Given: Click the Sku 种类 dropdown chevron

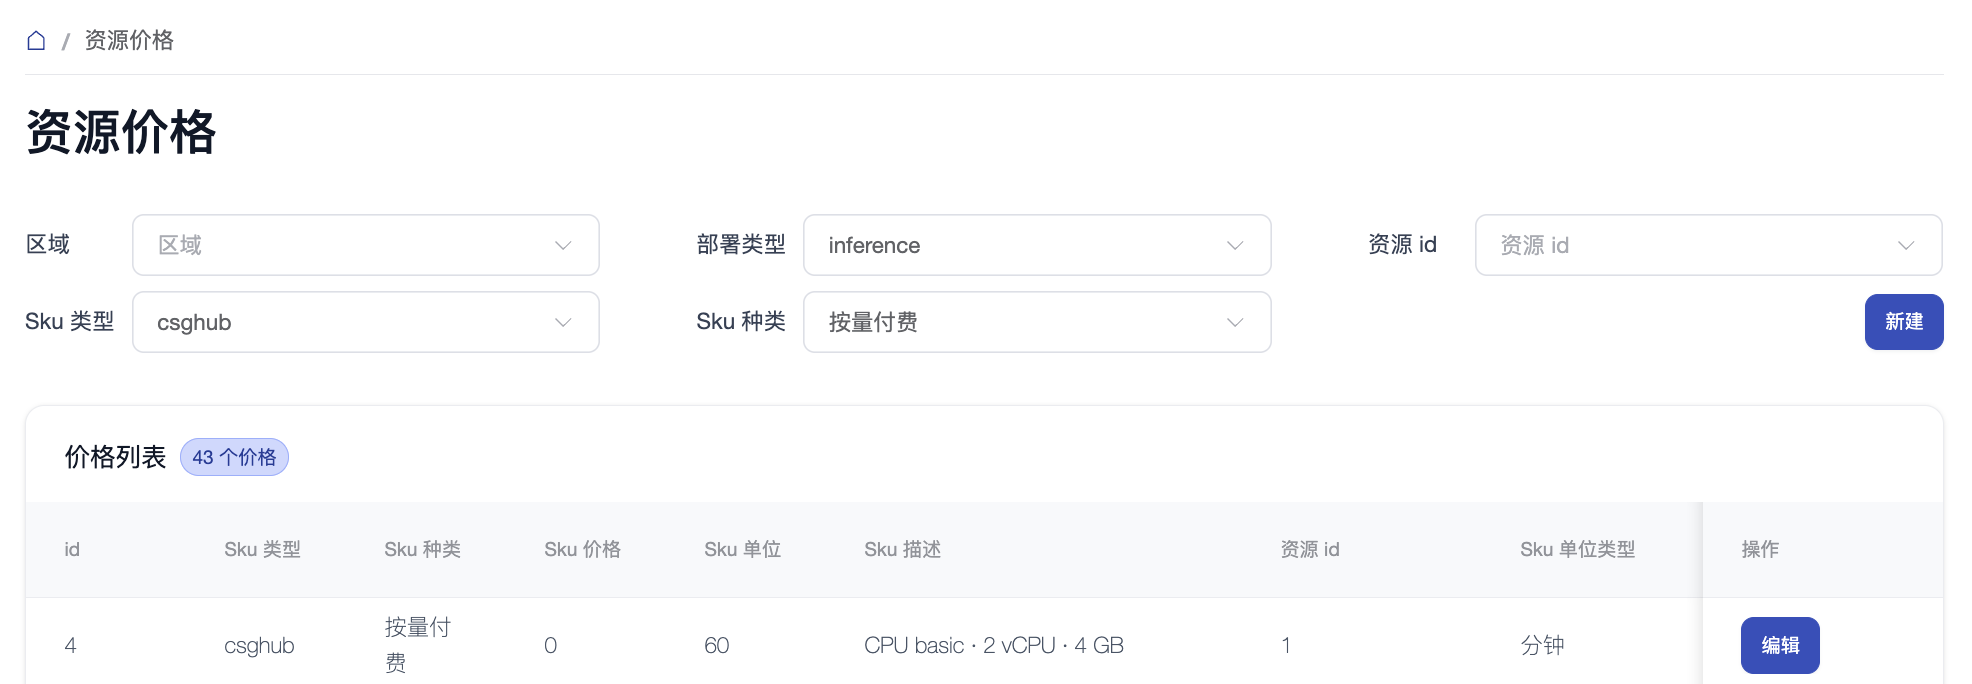Looking at the screenshot, I should [1234, 322].
